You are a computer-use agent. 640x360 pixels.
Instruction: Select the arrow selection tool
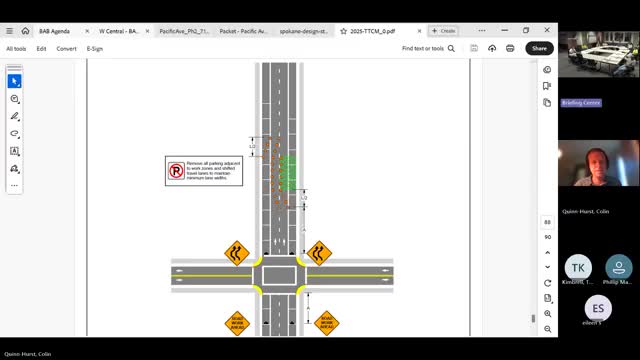tap(14, 81)
